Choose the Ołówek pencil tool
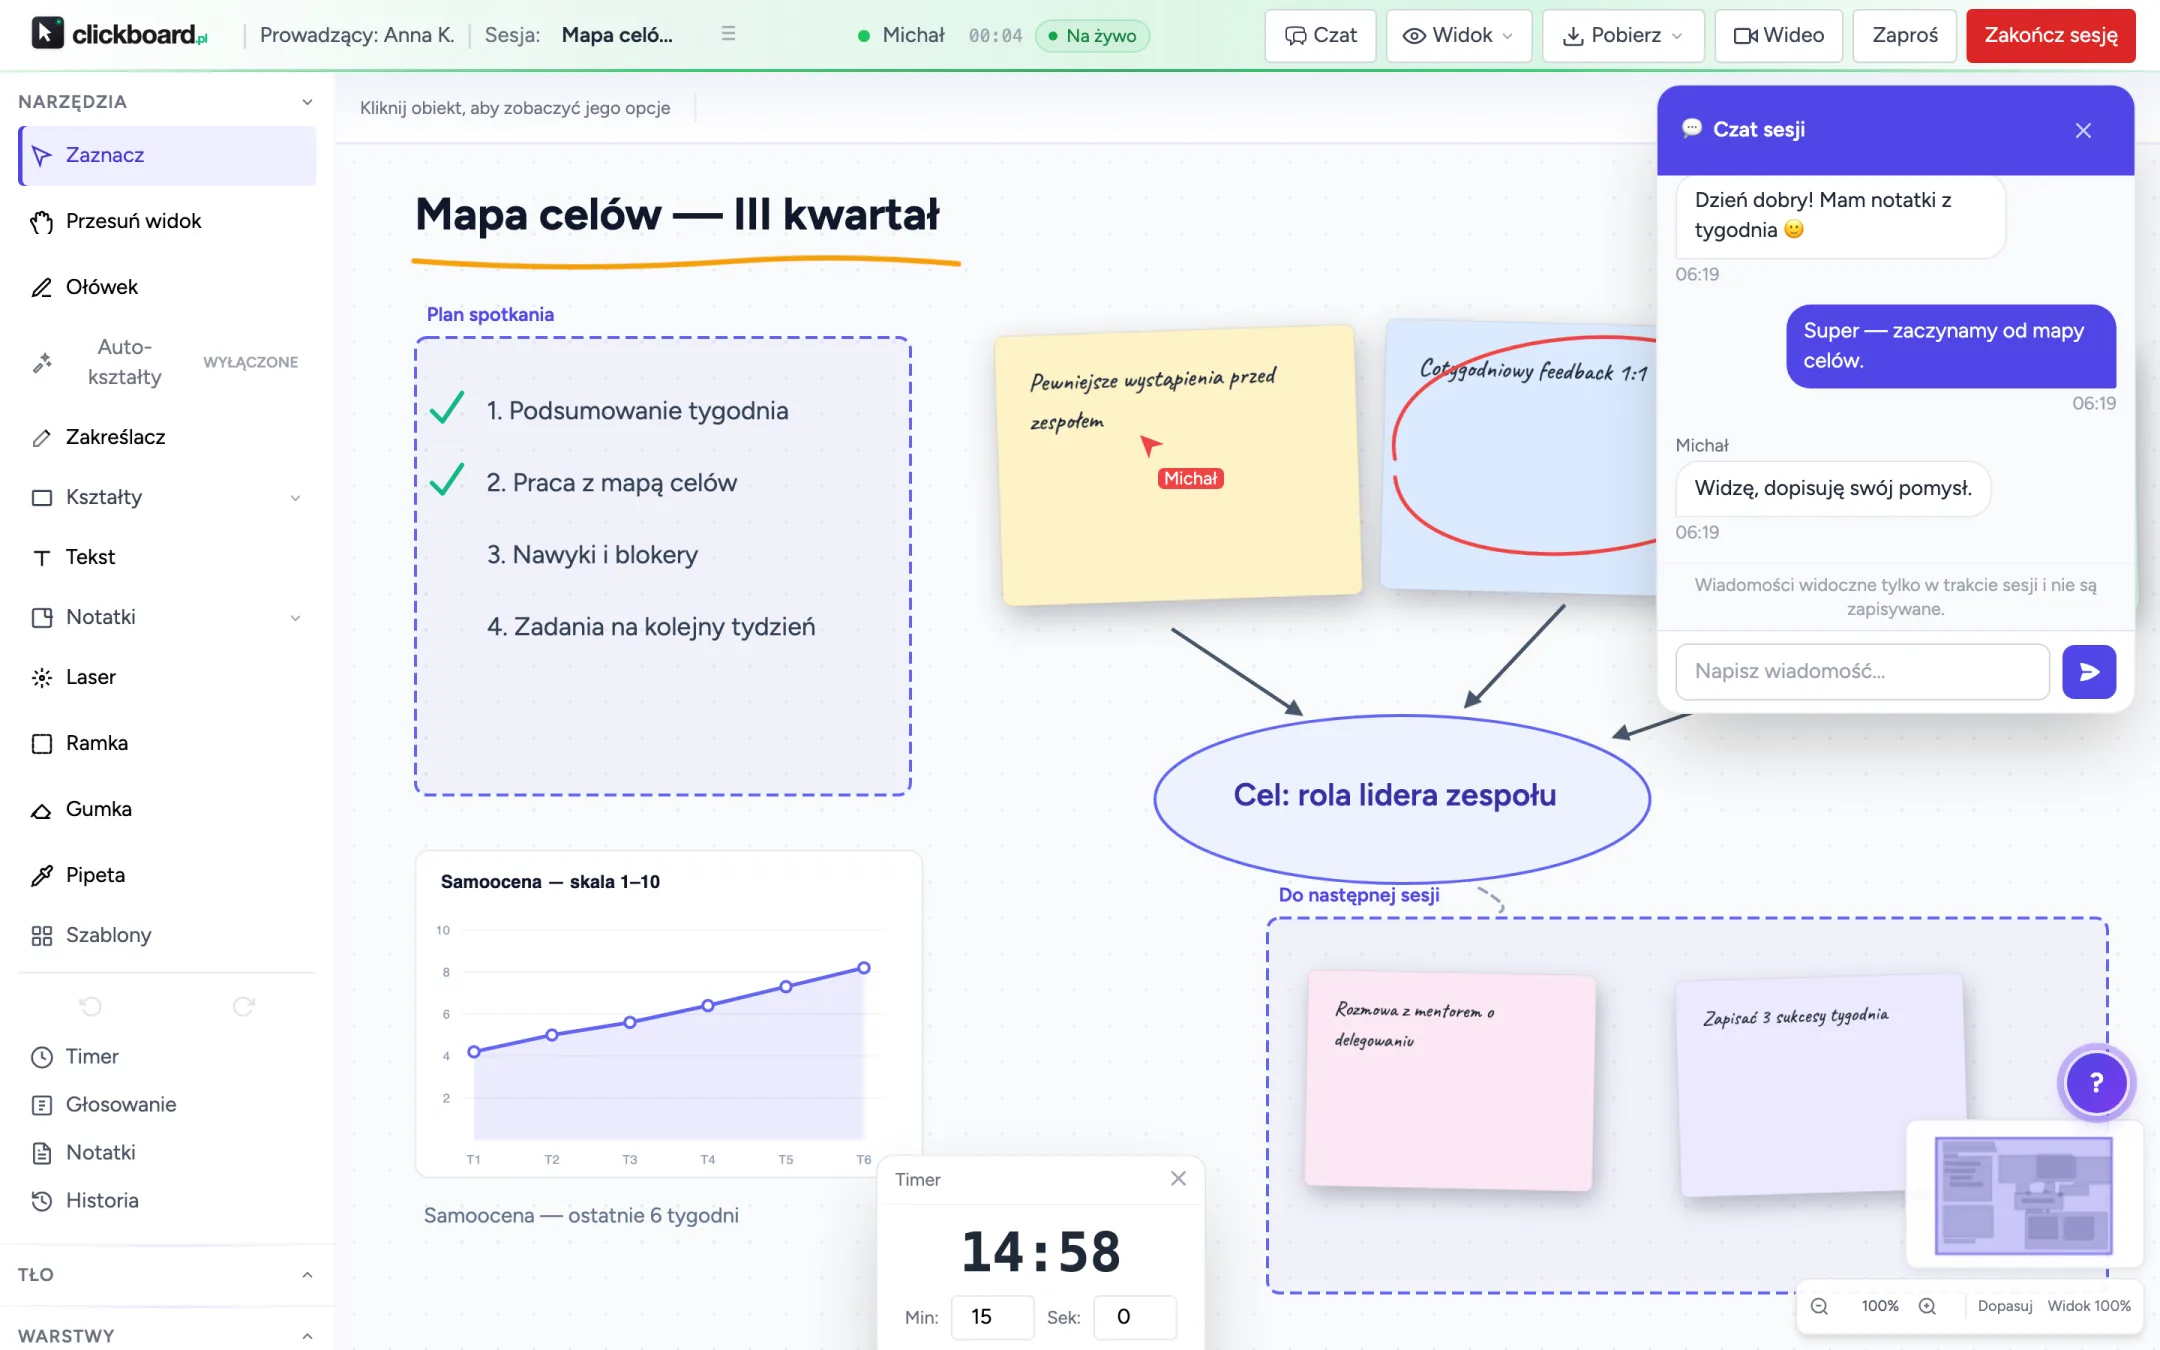2160x1350 pixels. click(167, 287)
